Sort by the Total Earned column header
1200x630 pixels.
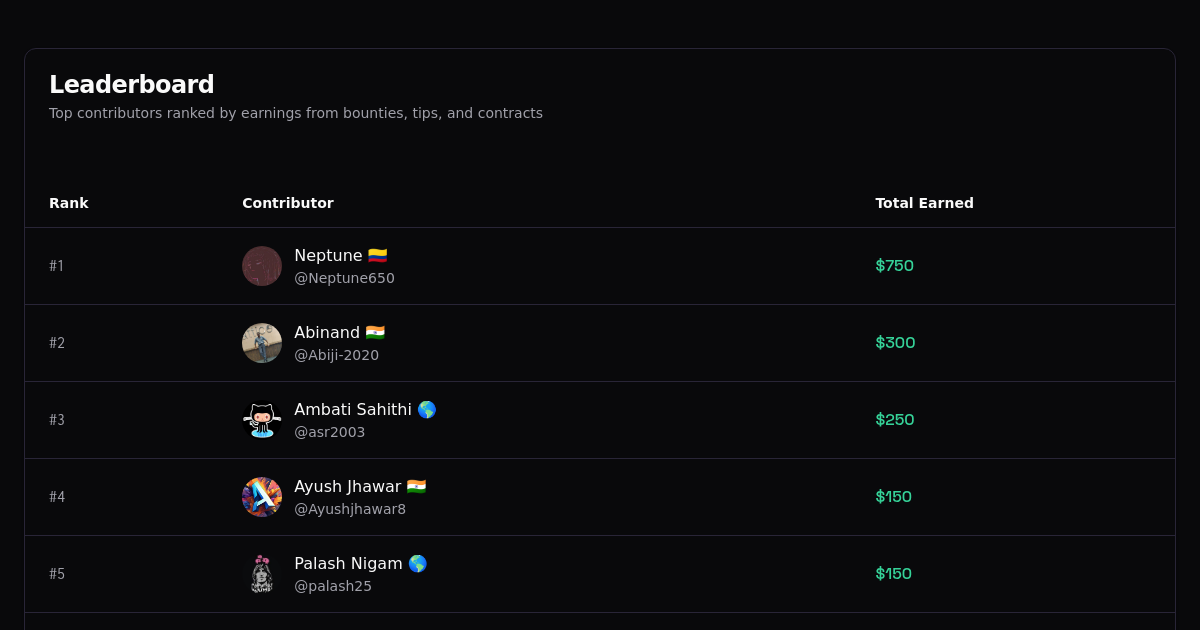(924, 203)
